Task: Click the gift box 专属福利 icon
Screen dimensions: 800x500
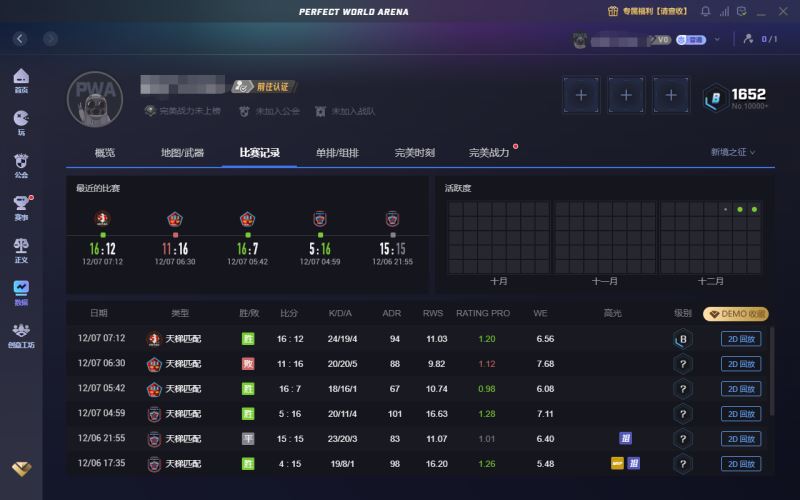Action: pos(613,11)
